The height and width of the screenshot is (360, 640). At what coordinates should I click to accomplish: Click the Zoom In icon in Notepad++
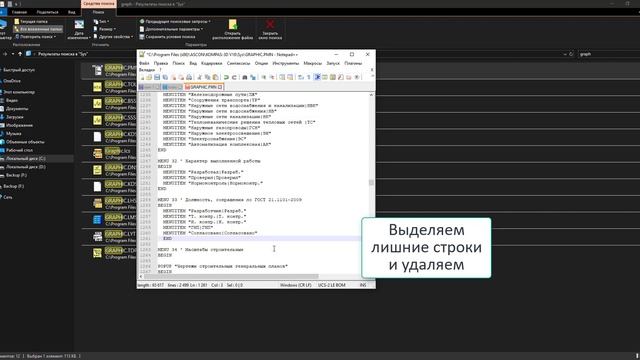coord(263,77)
